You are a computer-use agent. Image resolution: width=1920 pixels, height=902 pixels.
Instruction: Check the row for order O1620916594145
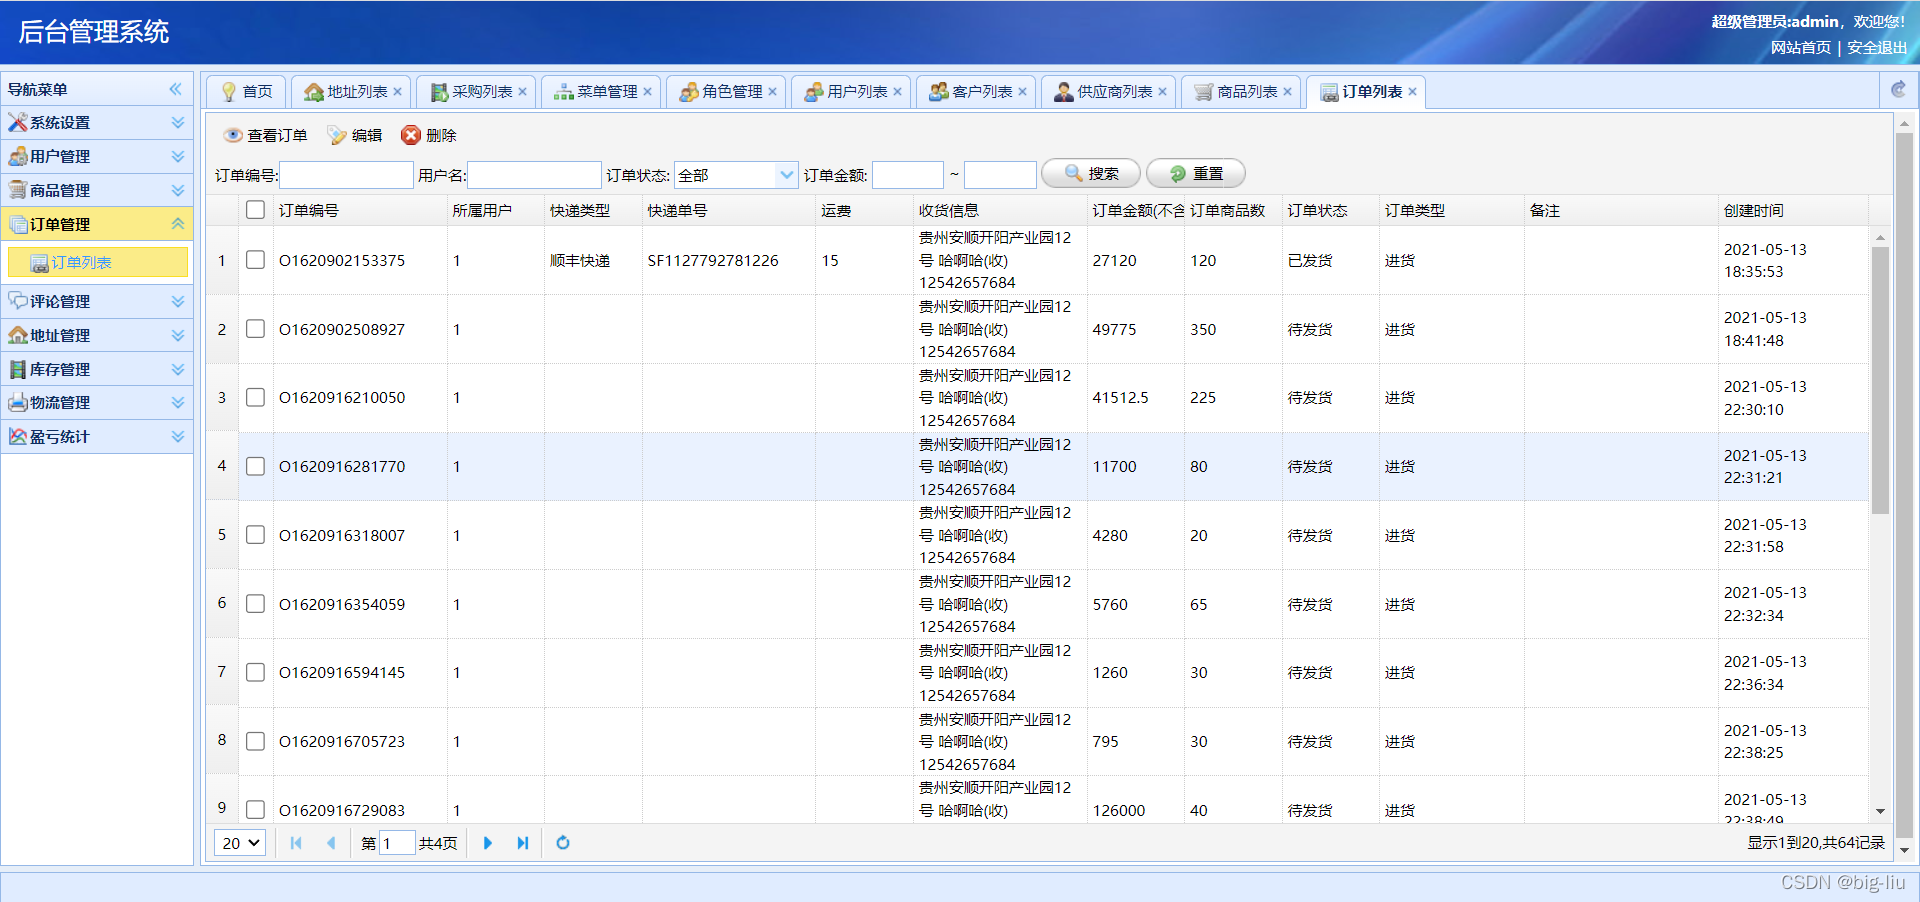point(255,672)
